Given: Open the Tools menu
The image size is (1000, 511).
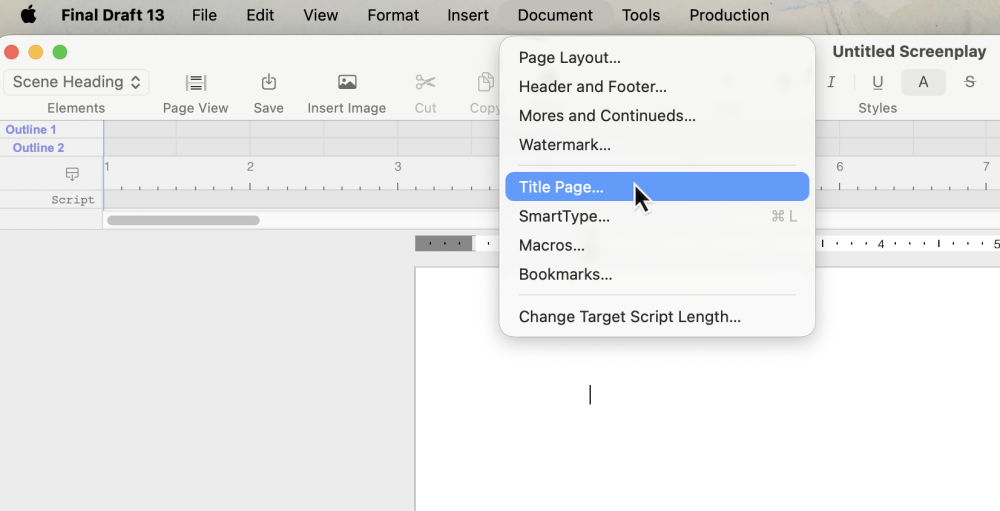Looking at the screenshot, I should 641,15.
